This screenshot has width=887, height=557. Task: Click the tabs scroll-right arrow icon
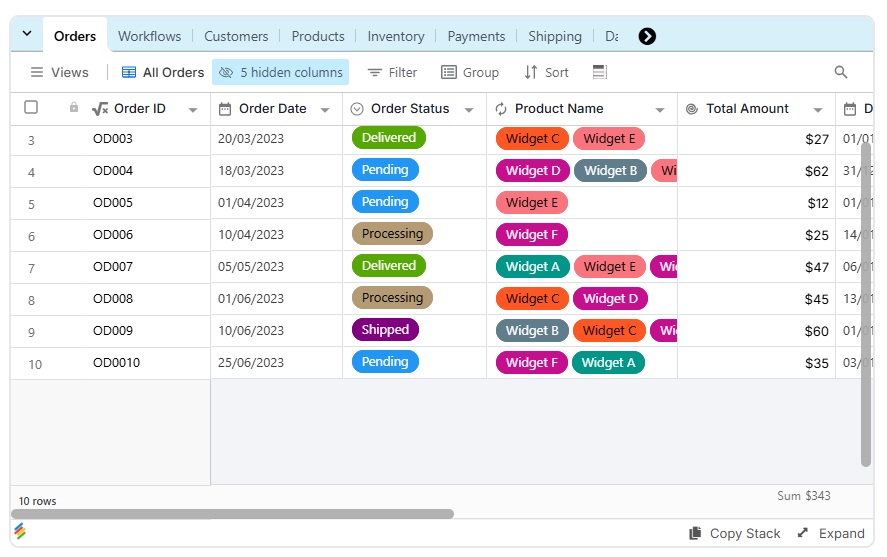click(x=647, y=36)
